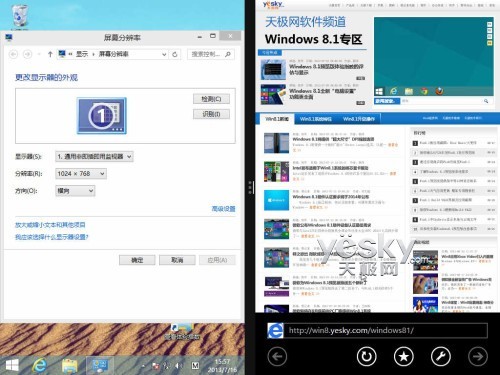Open the 放大或缩小文本和其他项目 link
Viewport: 500px width, 375px height.
click(50, 225)
